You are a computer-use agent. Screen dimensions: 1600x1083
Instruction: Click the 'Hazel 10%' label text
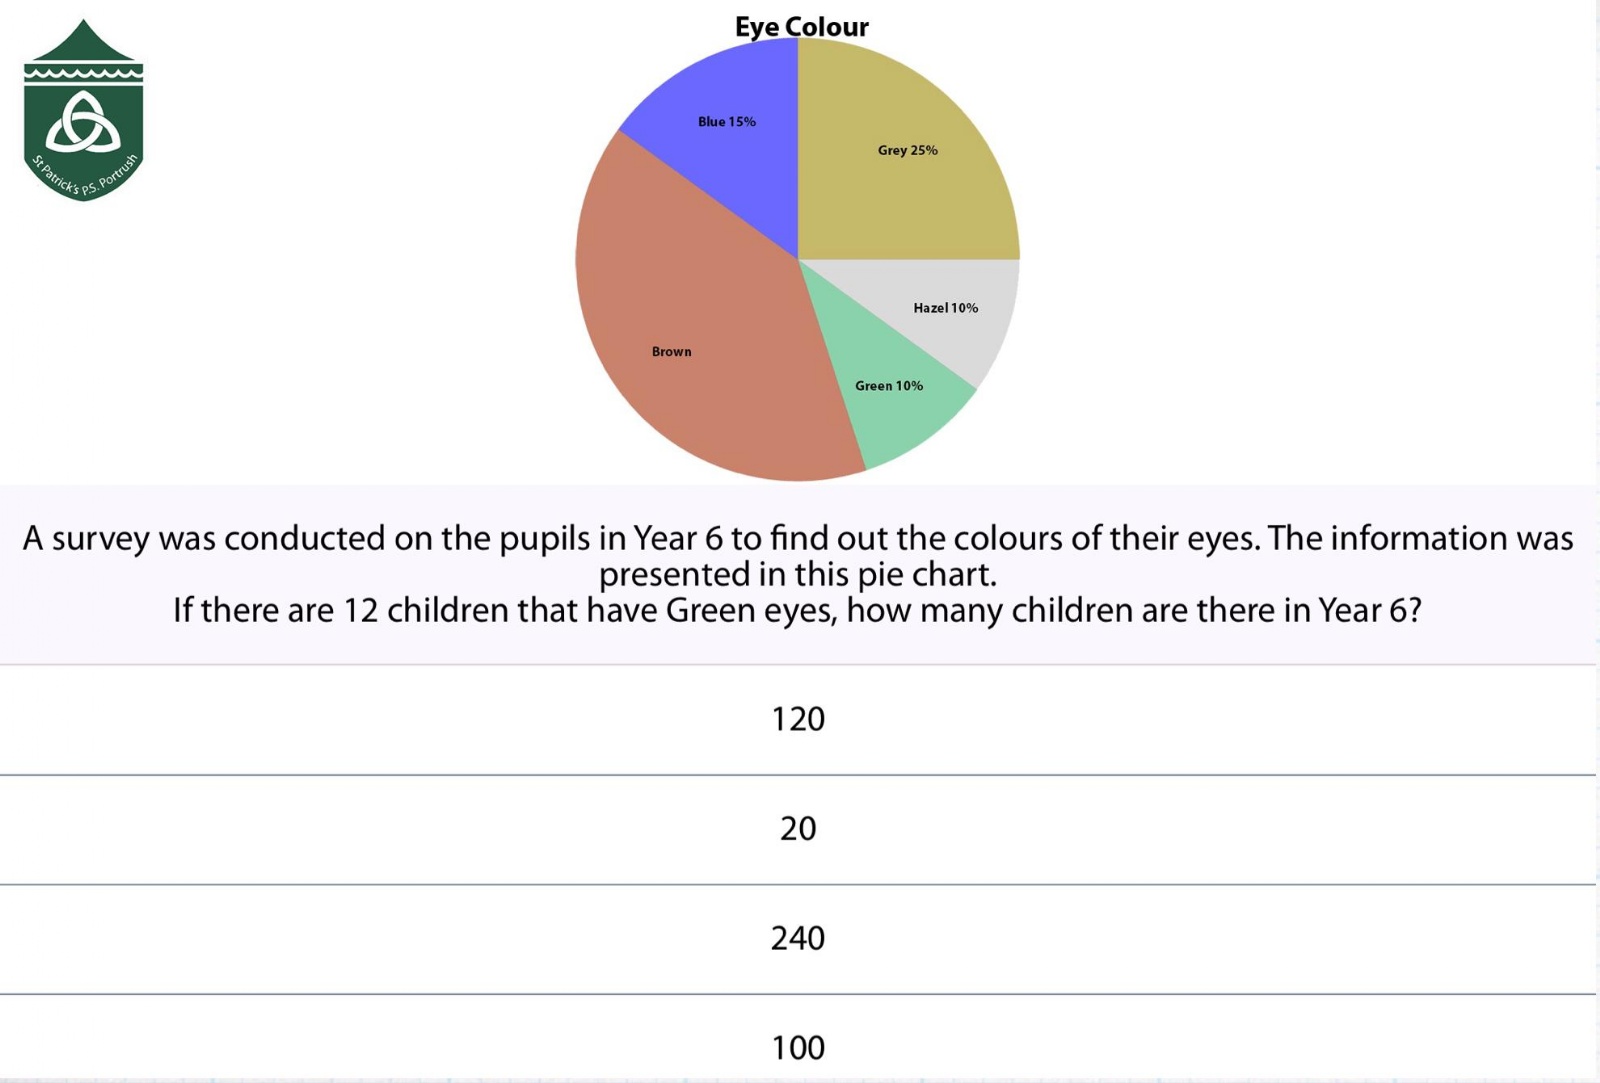point(945,308)
